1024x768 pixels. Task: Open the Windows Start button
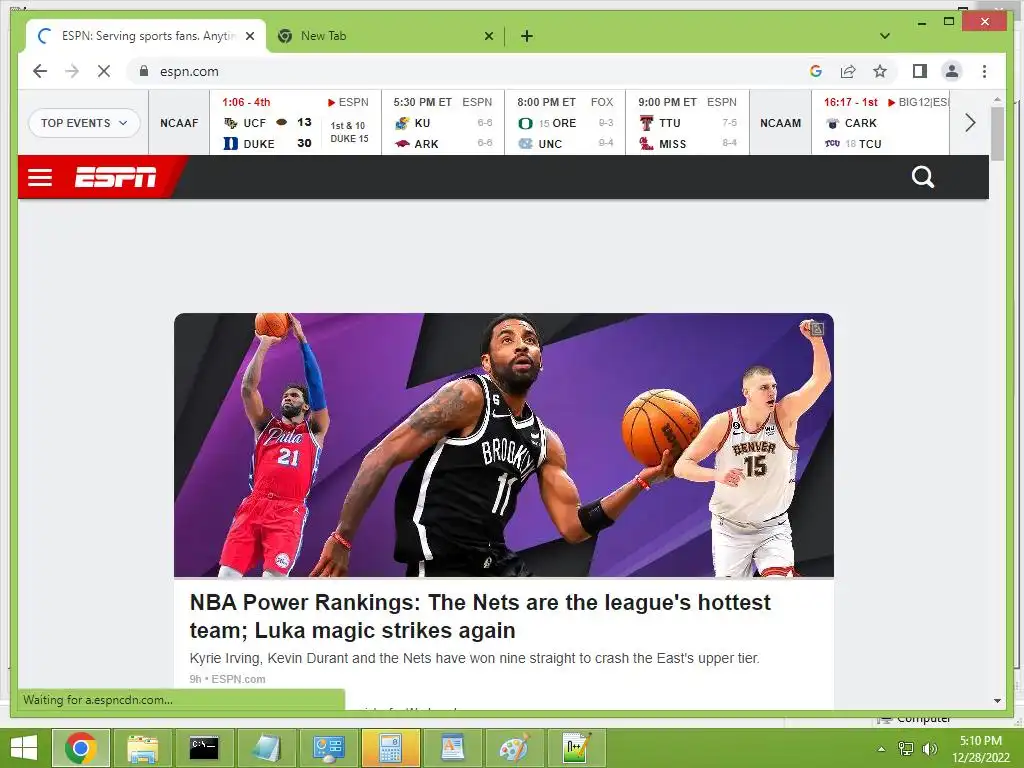[x=24, y=748]
